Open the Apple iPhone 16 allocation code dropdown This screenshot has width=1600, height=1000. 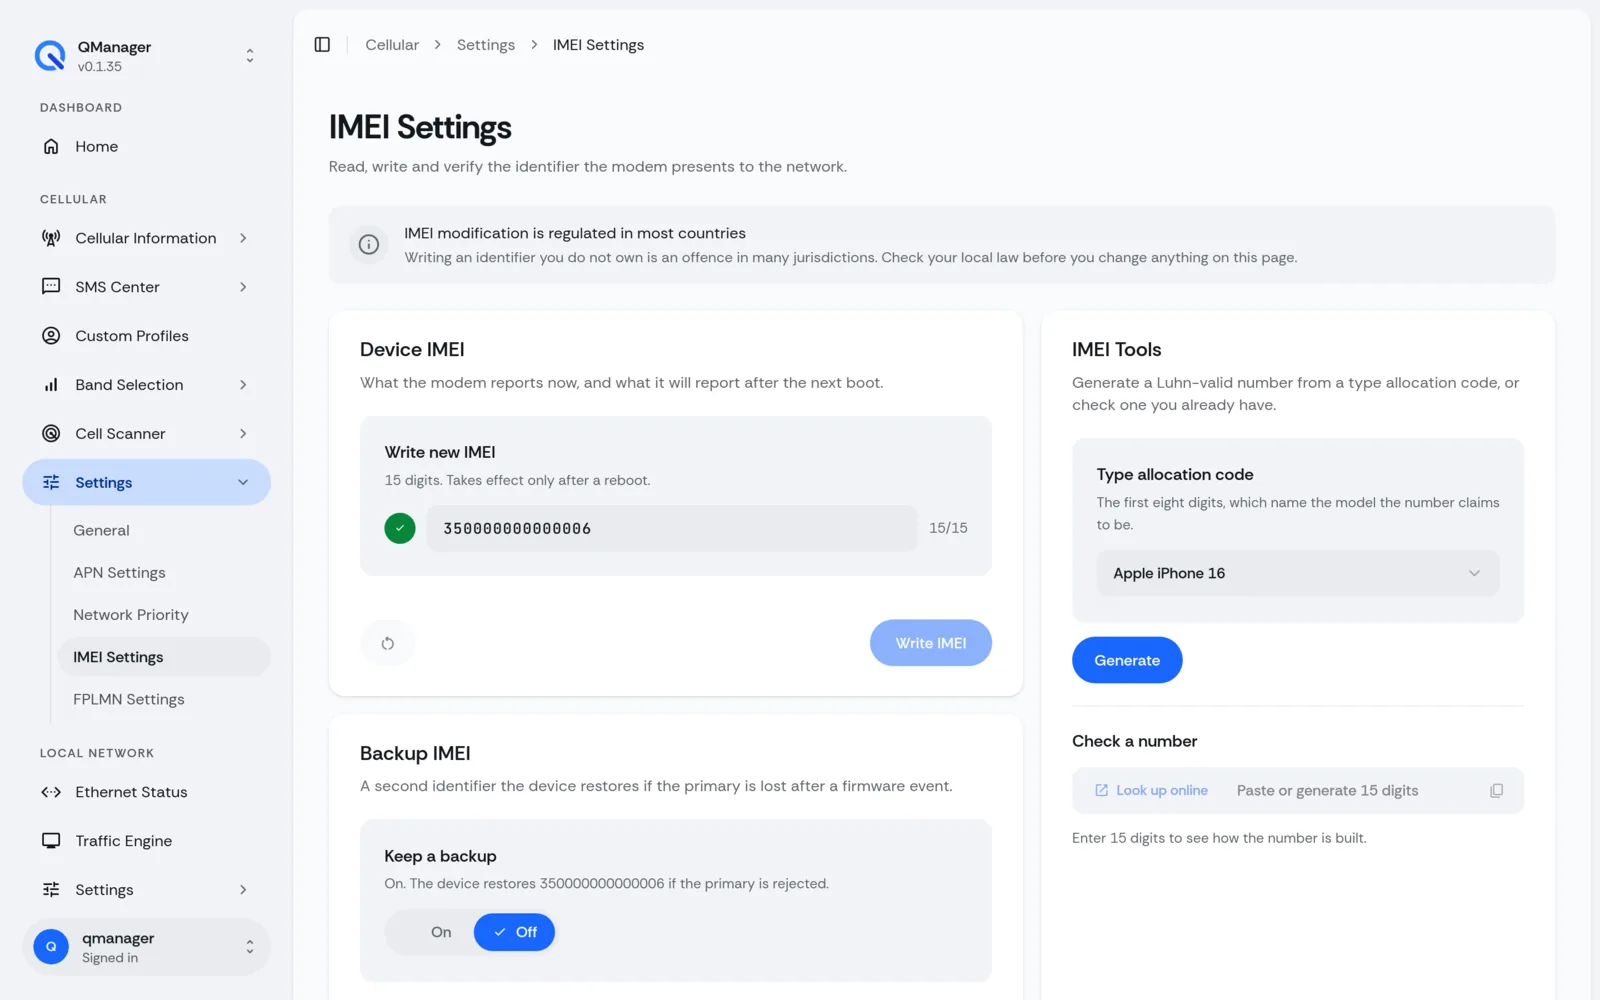[1298, 573]
